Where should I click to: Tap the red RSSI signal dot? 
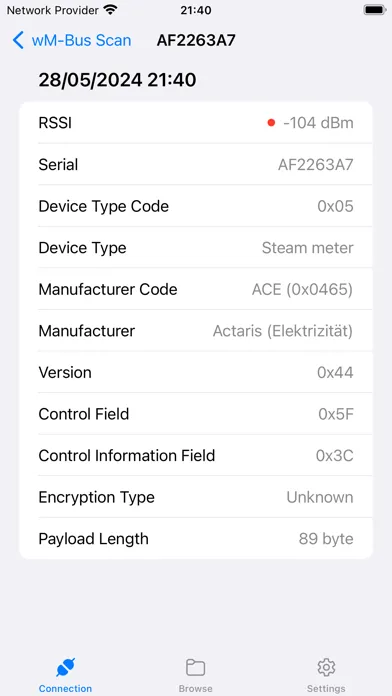tap(271, 123)
